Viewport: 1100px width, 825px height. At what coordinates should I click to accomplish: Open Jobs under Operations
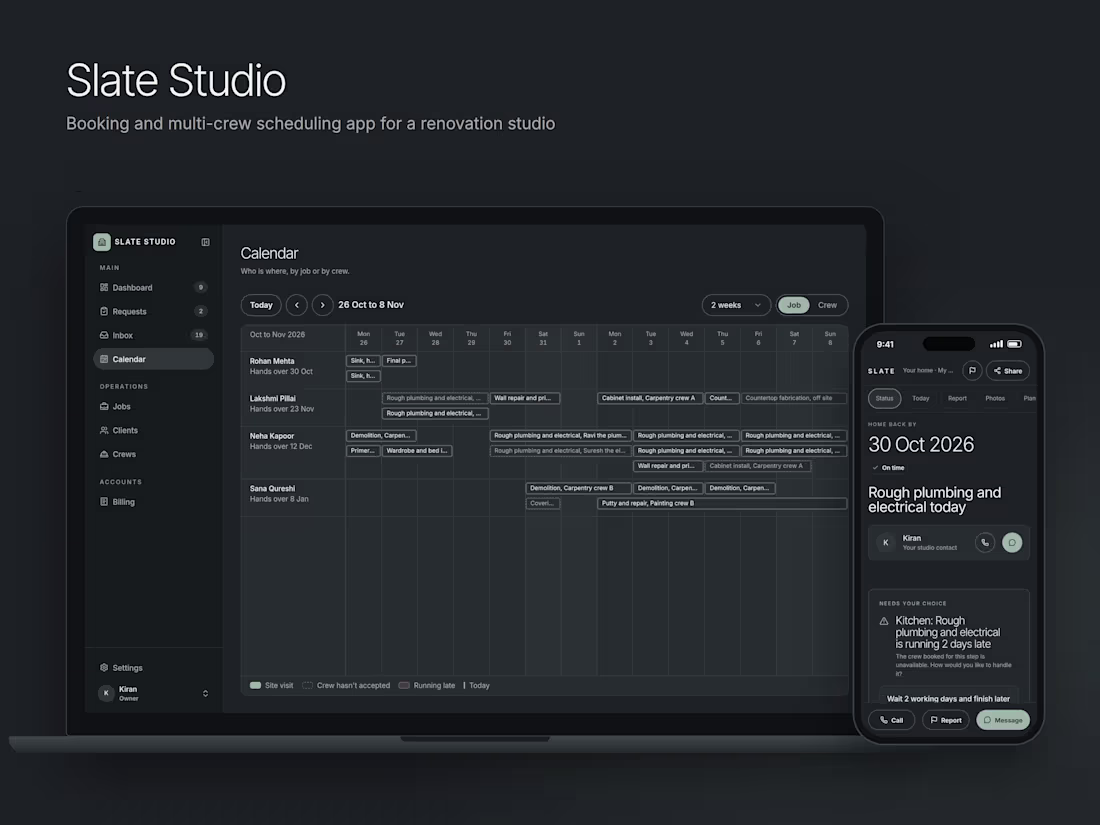coord(153,406)
